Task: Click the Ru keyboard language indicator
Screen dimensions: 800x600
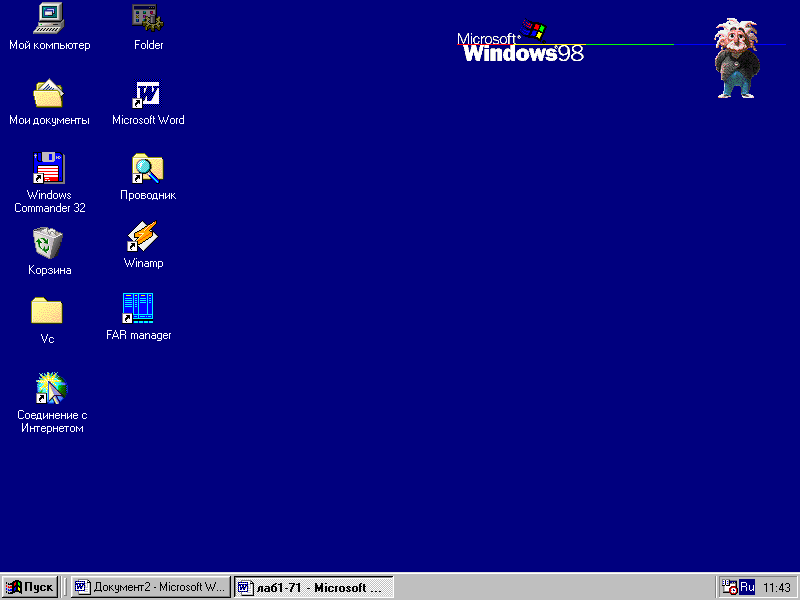Action: (747, 587)
